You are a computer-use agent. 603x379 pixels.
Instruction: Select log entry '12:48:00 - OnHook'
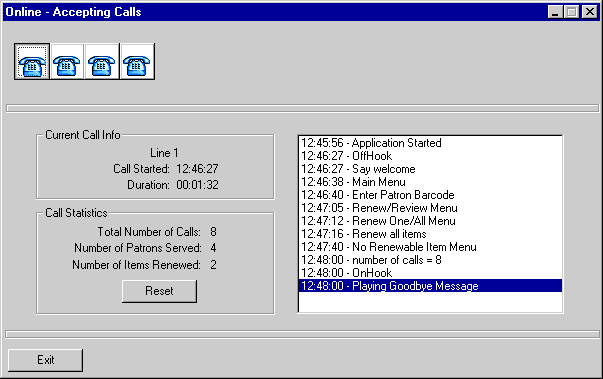tap(430, 273)
